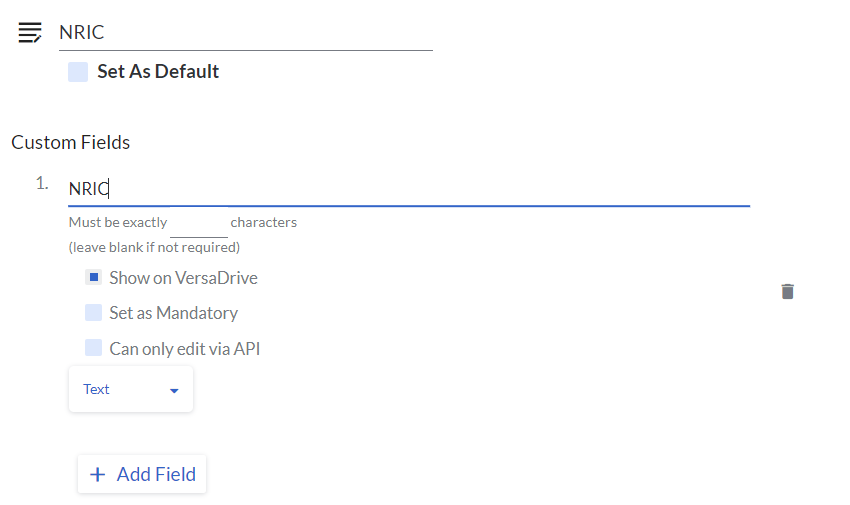Click the Custom Fields section heading
The height and width of the screenshot is (505, 850).
[71, 142]
